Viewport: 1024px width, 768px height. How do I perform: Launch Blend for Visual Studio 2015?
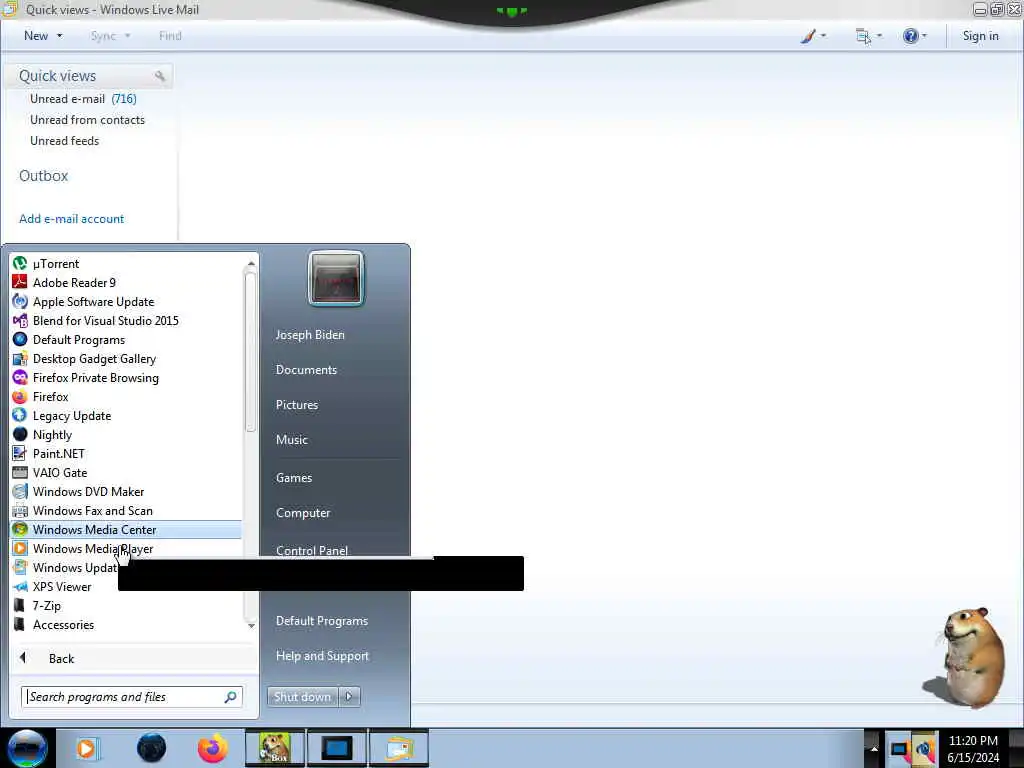click(126, 321)
